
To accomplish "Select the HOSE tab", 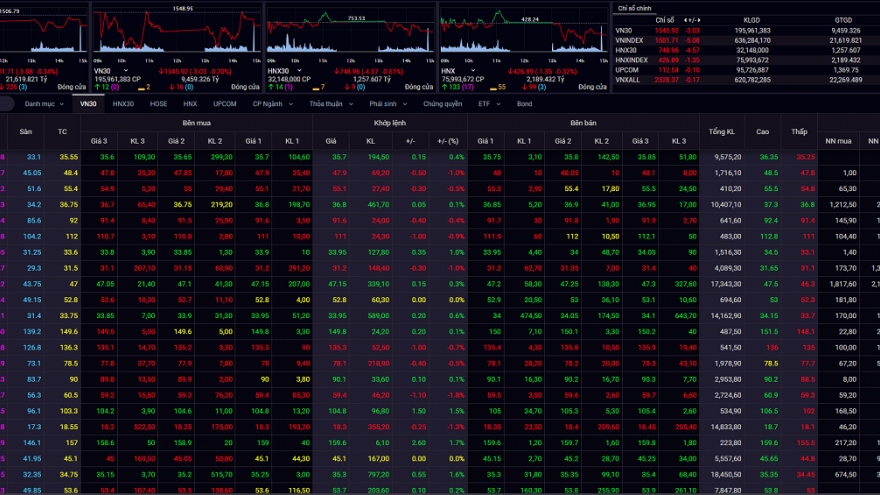I will coord(158,103).
